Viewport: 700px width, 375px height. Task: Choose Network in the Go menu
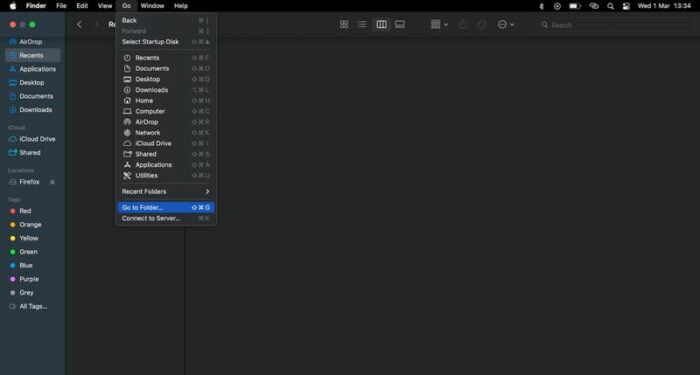pos(166,133)
